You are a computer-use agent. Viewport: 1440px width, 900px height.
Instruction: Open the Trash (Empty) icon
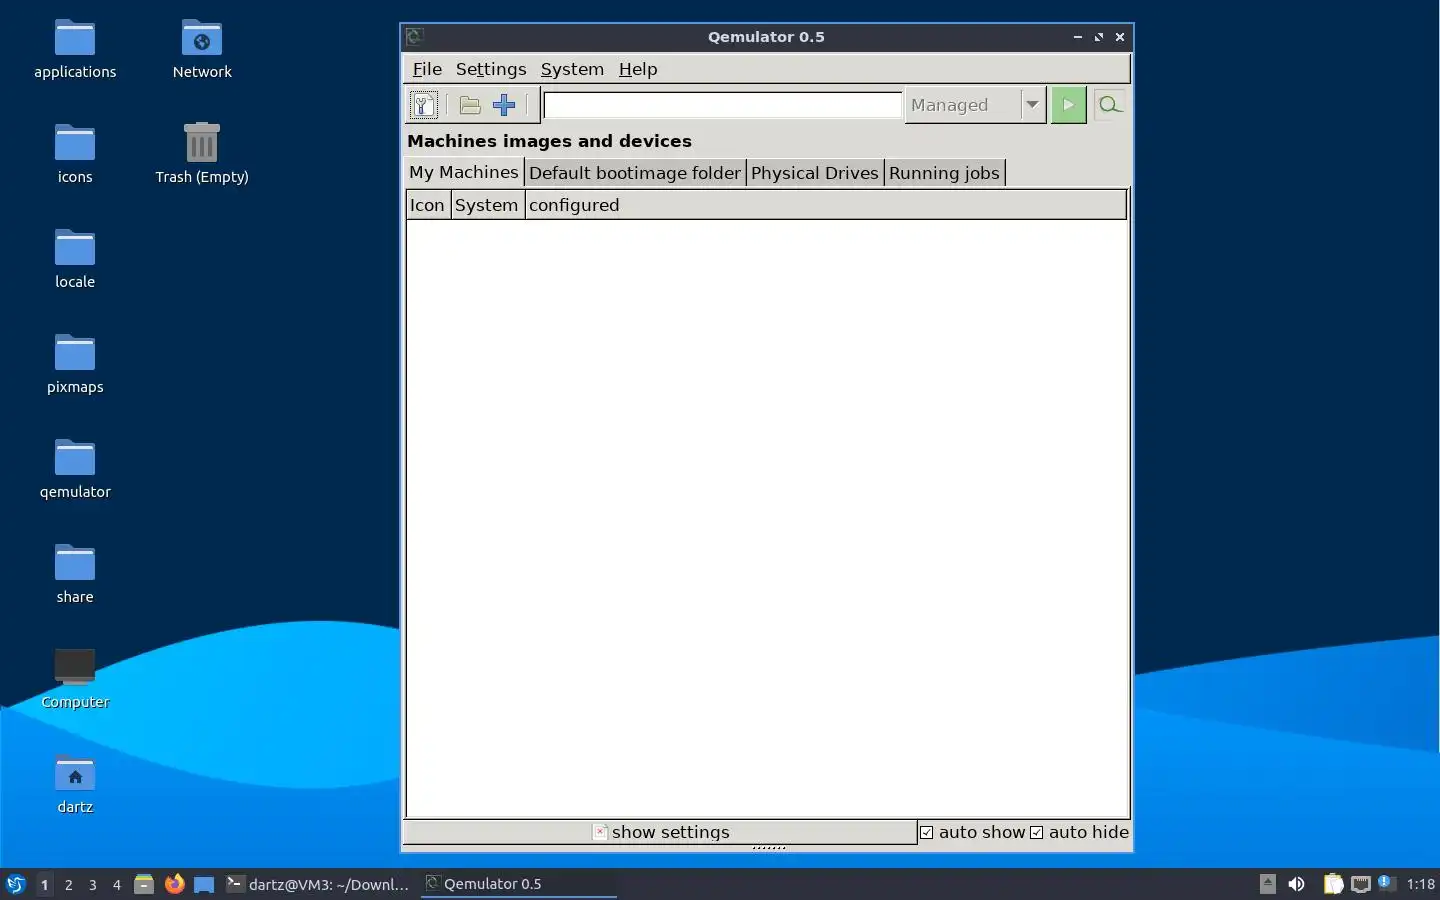coord(202,154)
